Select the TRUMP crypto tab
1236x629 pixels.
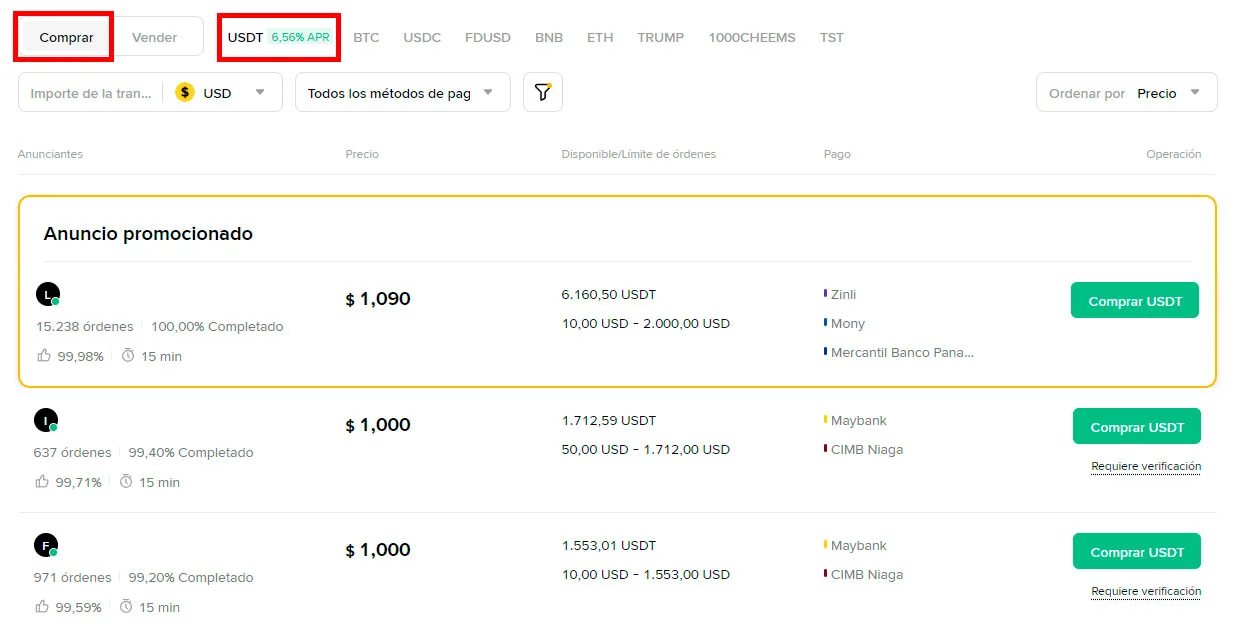pyautogui.click(x=661, y=37)
